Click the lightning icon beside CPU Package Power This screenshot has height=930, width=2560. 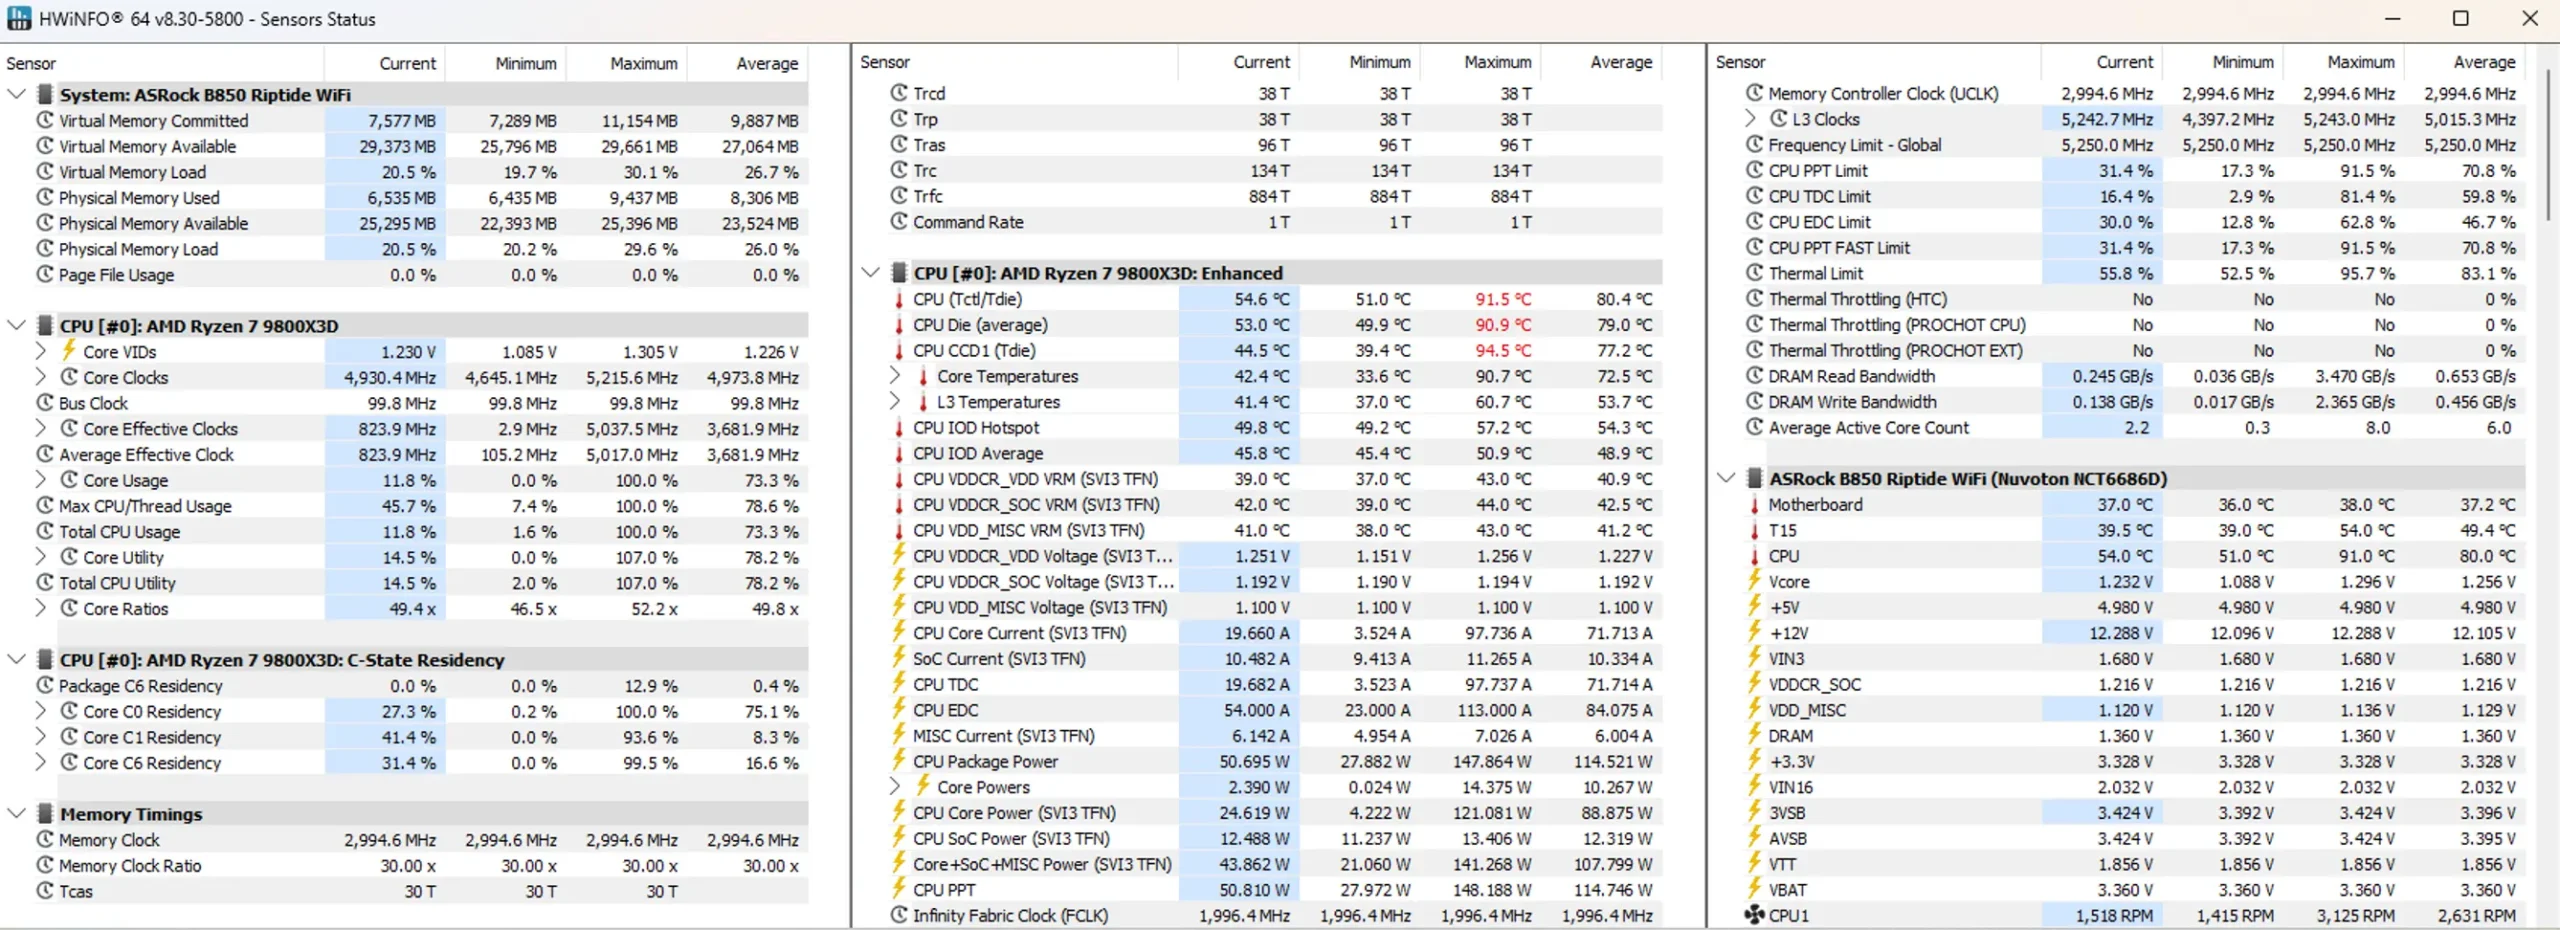(898, 761)
